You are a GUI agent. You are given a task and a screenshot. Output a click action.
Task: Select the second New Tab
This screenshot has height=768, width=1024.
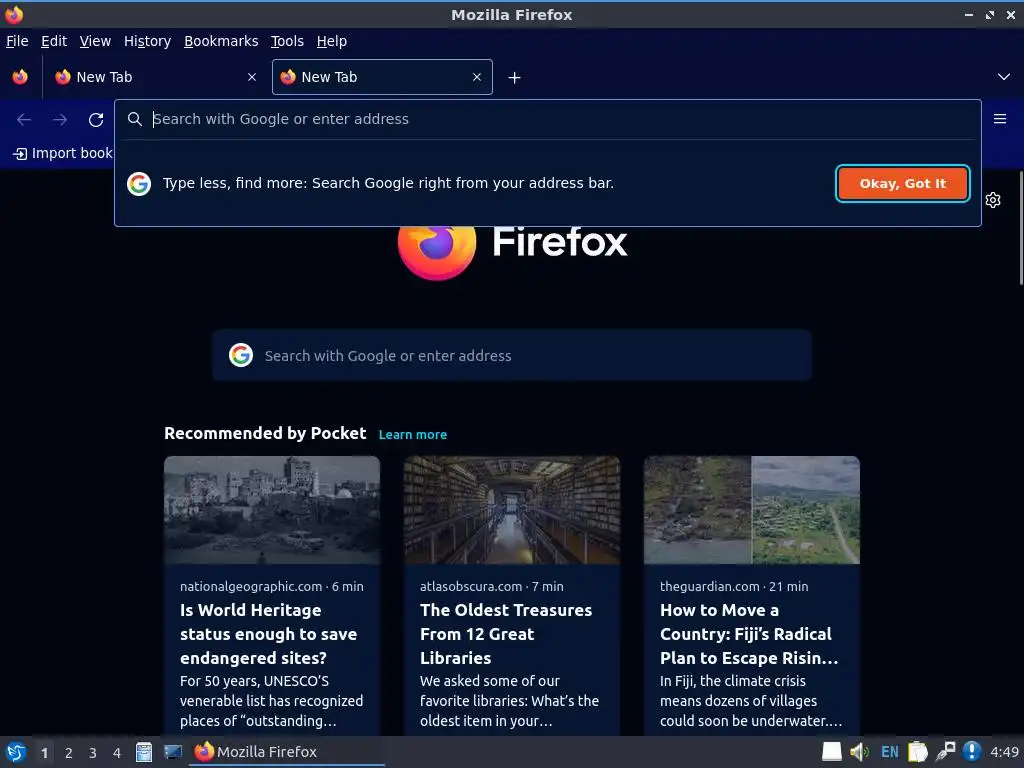pos(382,77)
